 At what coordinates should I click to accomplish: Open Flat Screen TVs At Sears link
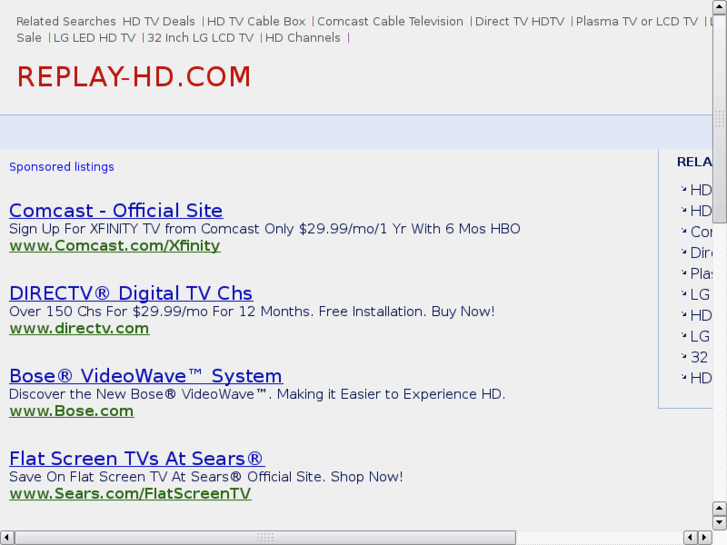(x=137, y=458)
